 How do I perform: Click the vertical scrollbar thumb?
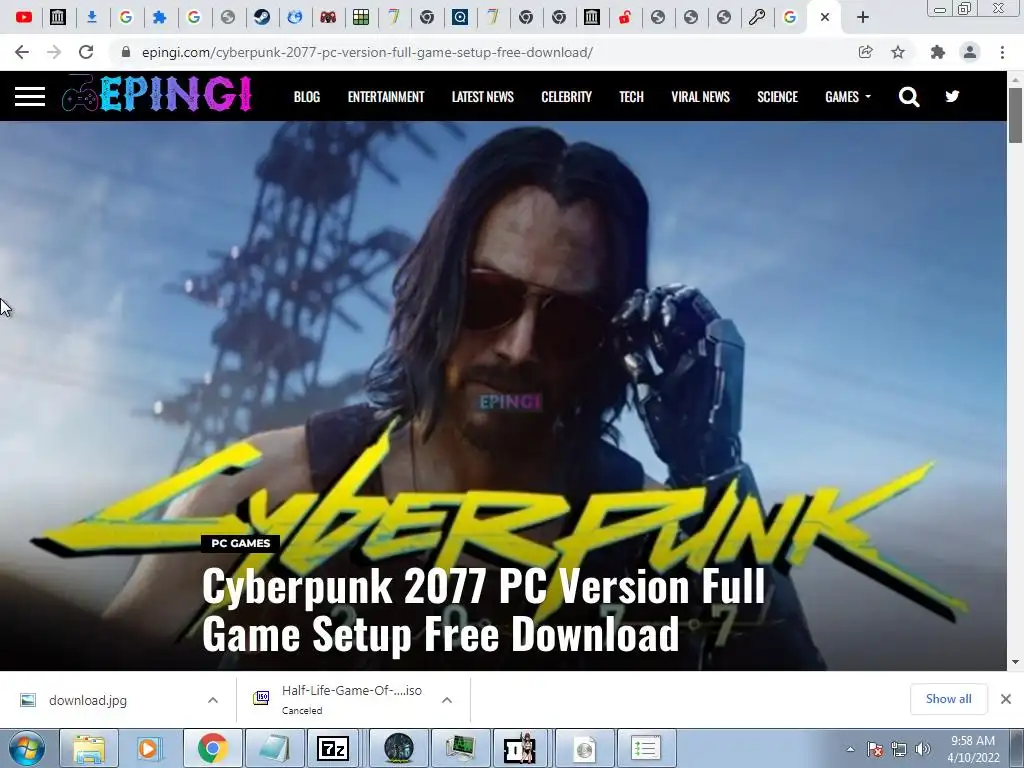1015,115
